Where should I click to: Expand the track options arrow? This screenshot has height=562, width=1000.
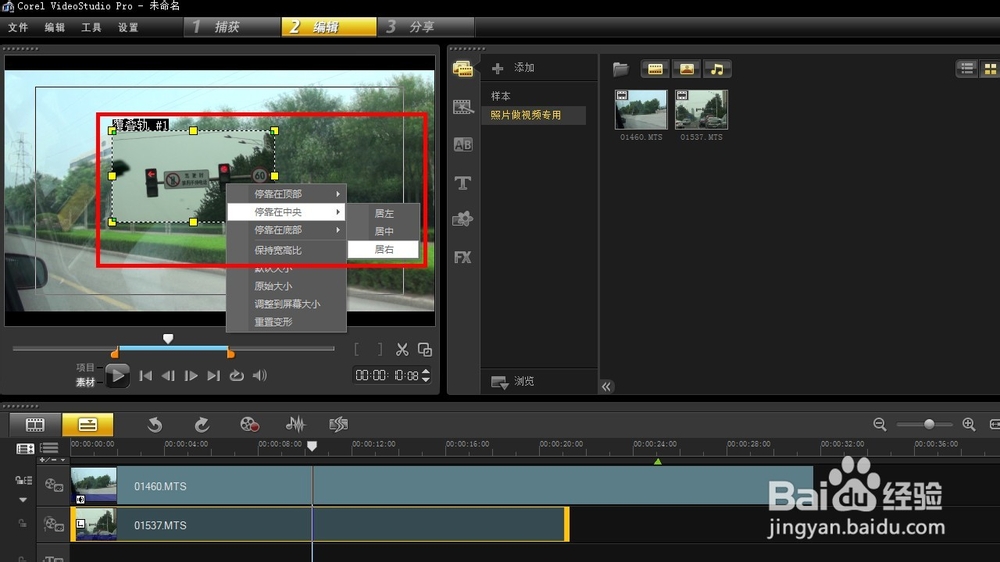23,499
